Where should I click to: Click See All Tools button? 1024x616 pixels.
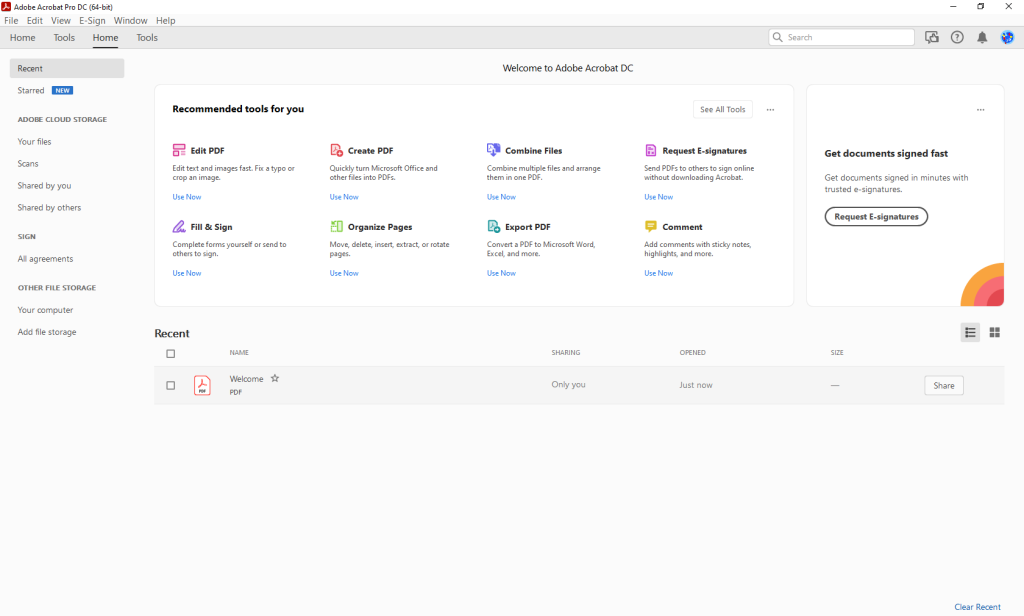point(722,109)
